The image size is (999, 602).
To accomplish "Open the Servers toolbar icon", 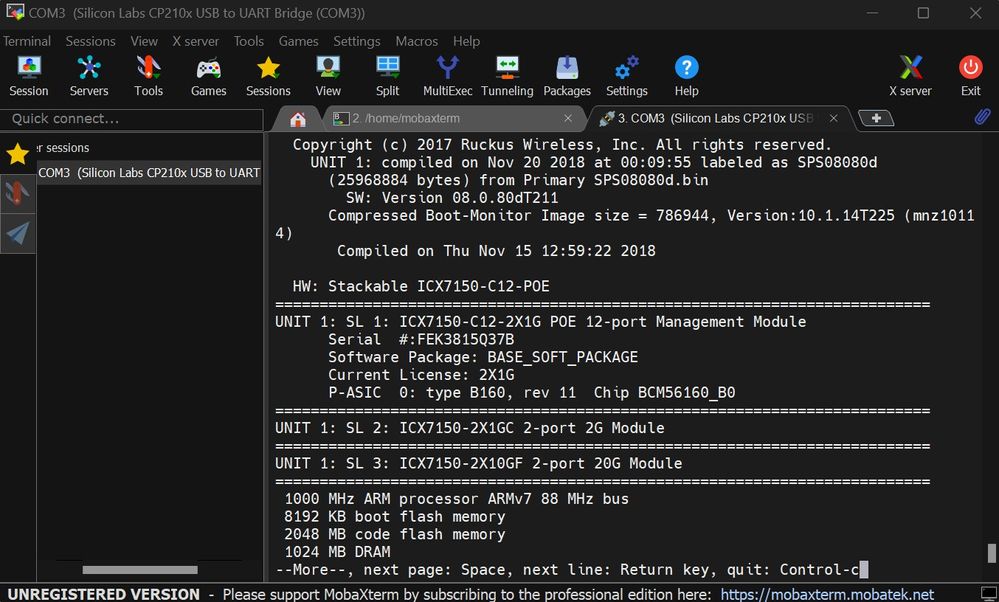I will tap(89, 76).
